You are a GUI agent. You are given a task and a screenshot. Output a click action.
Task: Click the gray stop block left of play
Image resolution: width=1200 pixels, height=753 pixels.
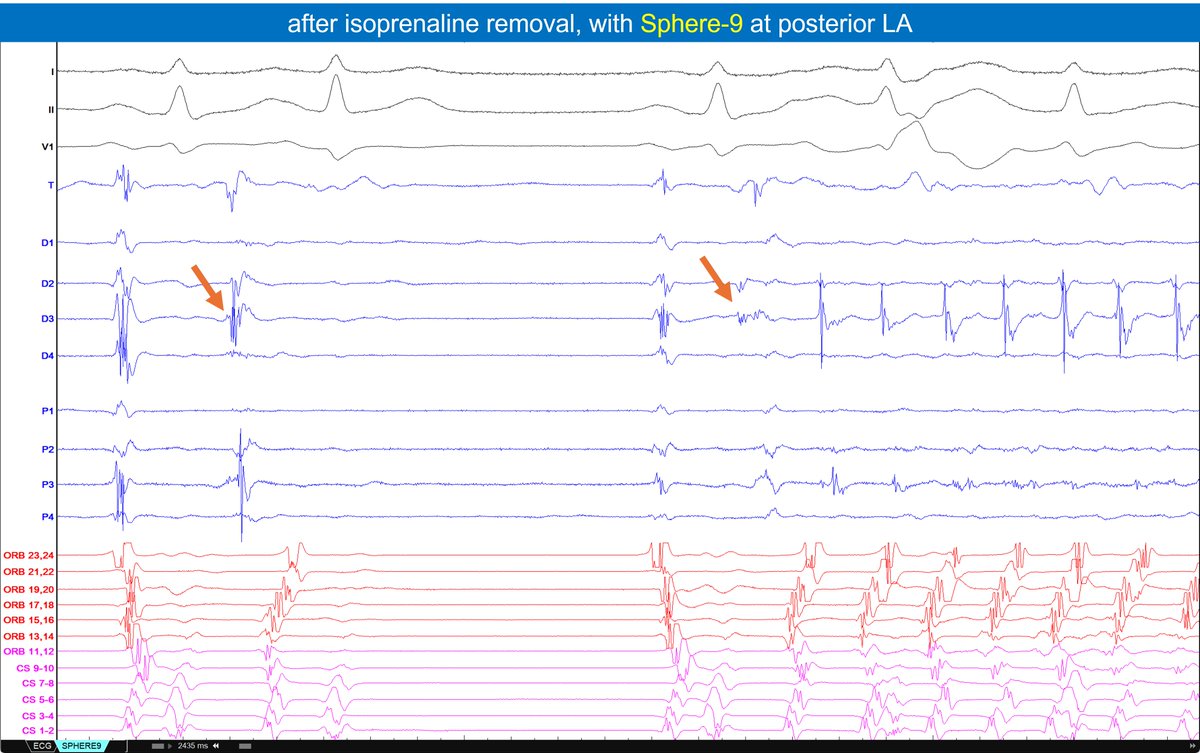coord(156,745)
